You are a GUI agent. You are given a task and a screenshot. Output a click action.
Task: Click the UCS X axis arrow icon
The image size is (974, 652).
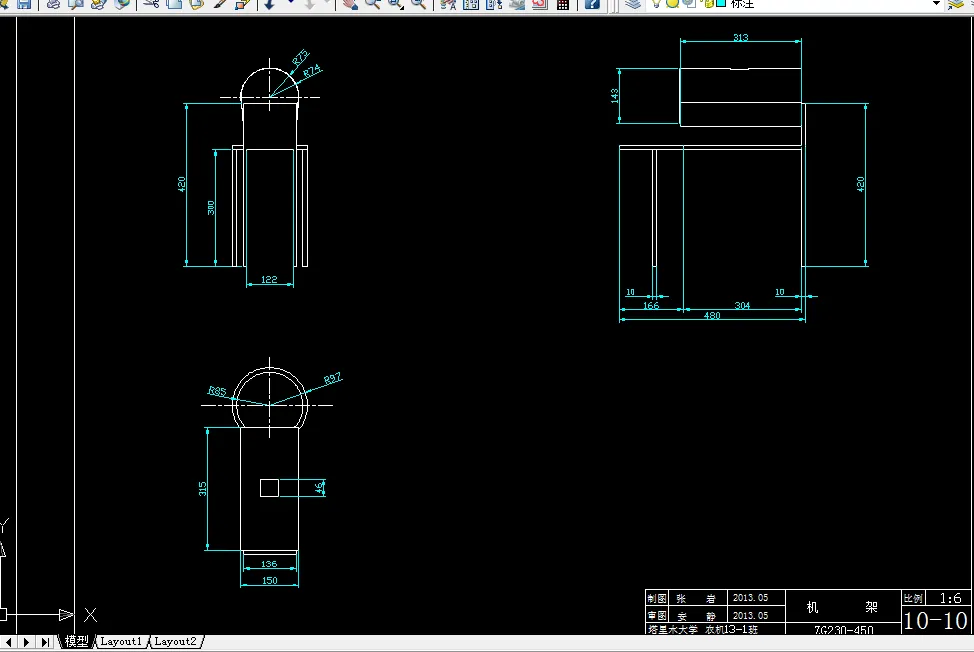65,615
